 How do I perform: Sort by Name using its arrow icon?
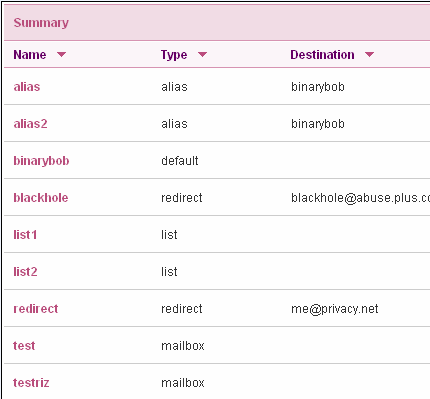61,54
